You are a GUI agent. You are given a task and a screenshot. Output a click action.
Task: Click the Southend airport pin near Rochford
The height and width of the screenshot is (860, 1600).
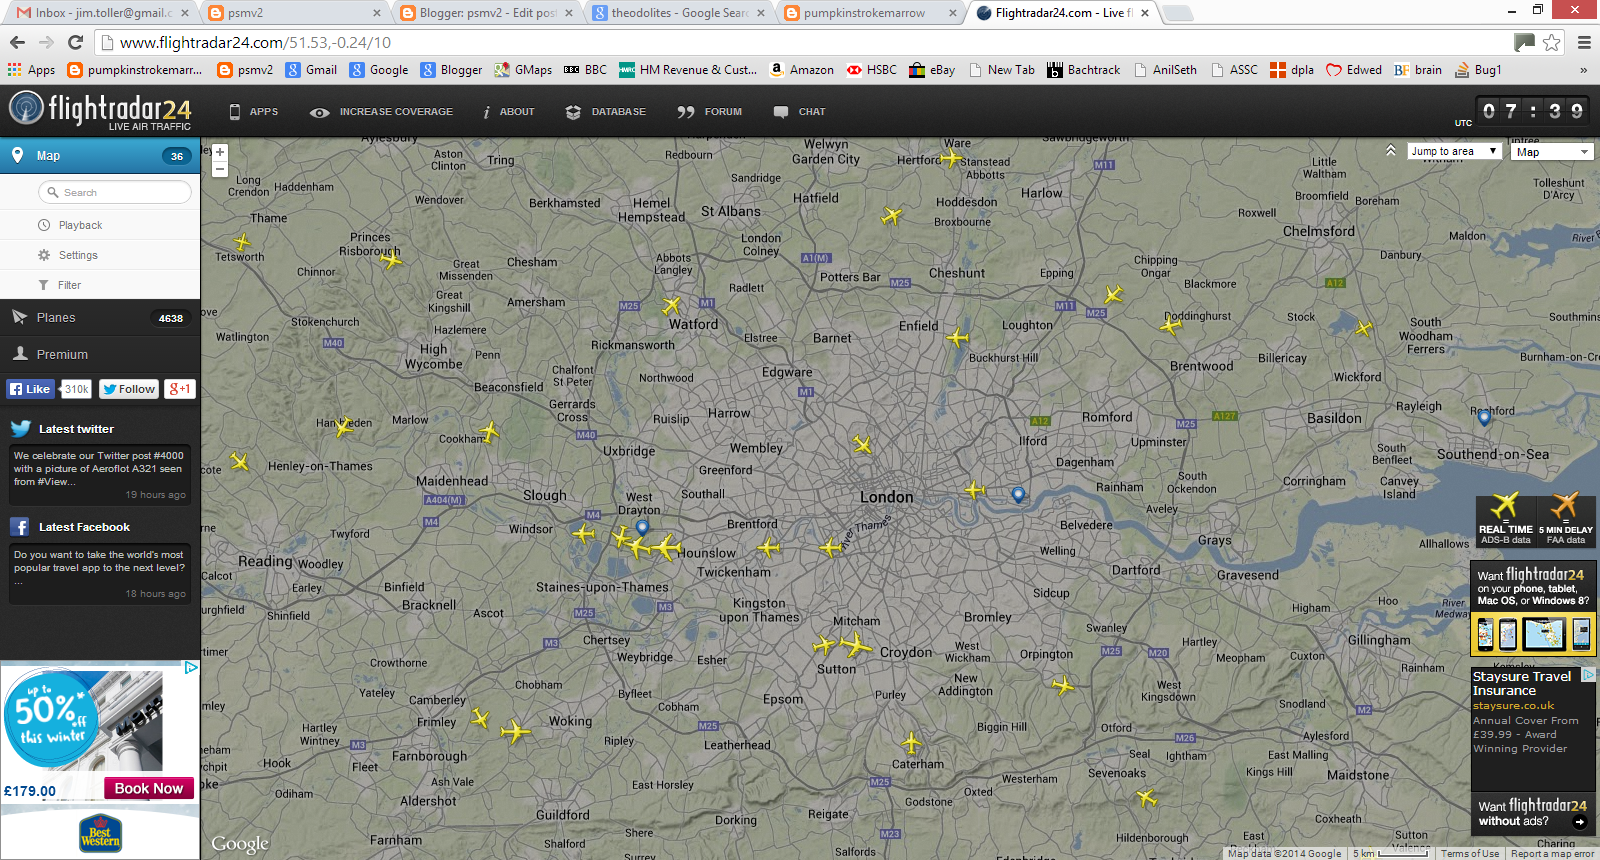click(x=1484, y=418)
